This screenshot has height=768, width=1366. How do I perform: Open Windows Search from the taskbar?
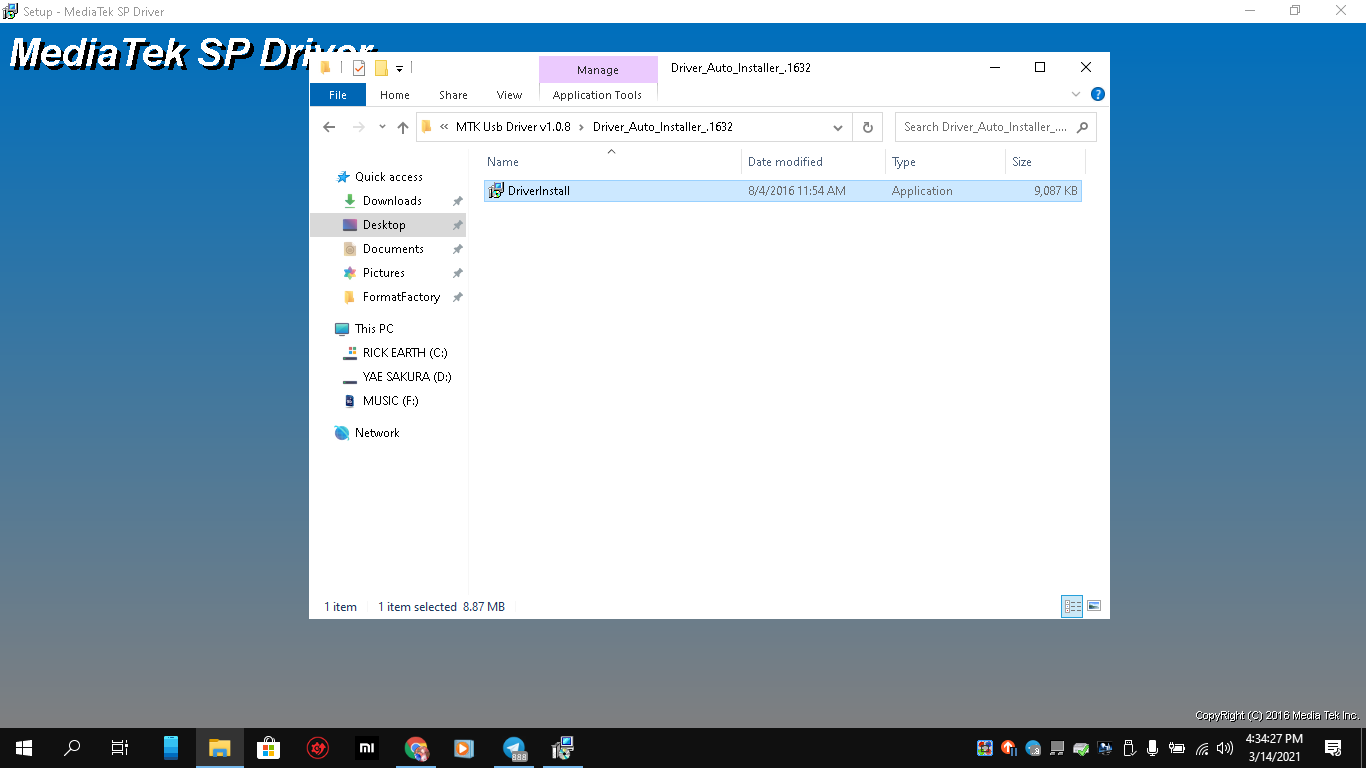pos(72,748)
